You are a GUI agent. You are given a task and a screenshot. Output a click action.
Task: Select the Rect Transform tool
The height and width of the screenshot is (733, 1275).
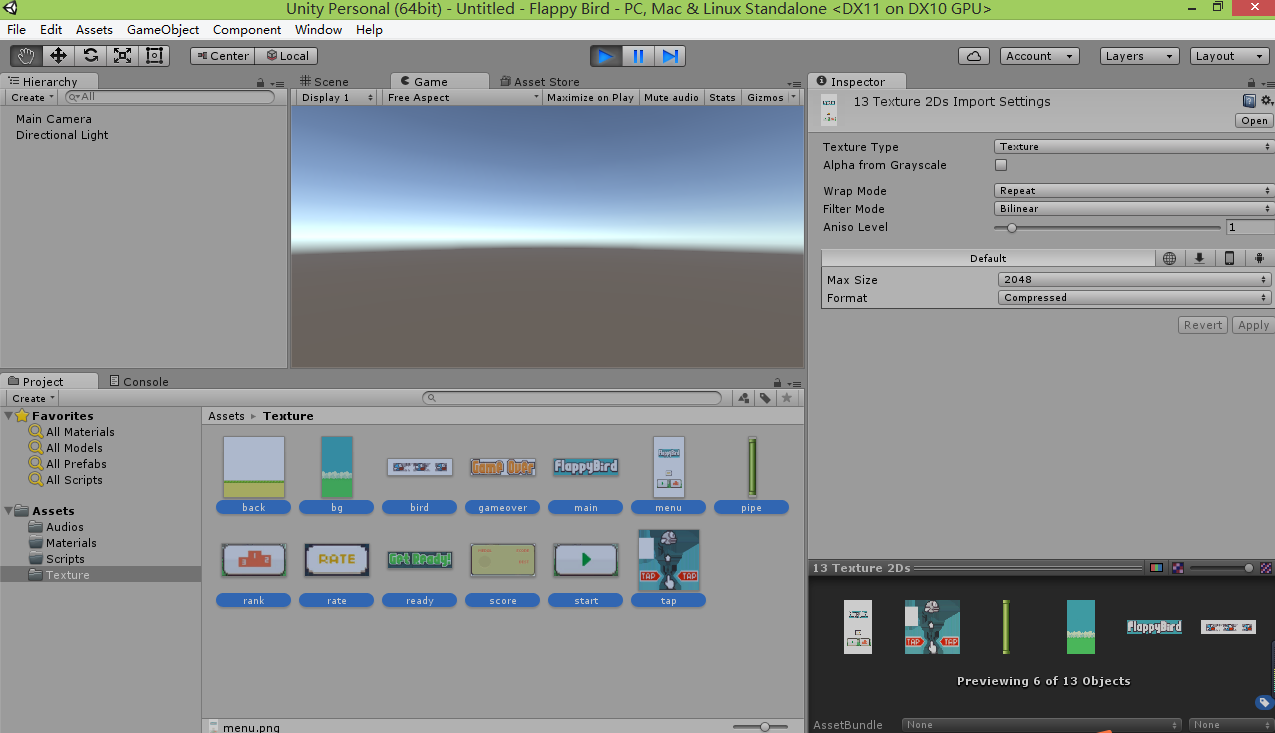(154, 56)
